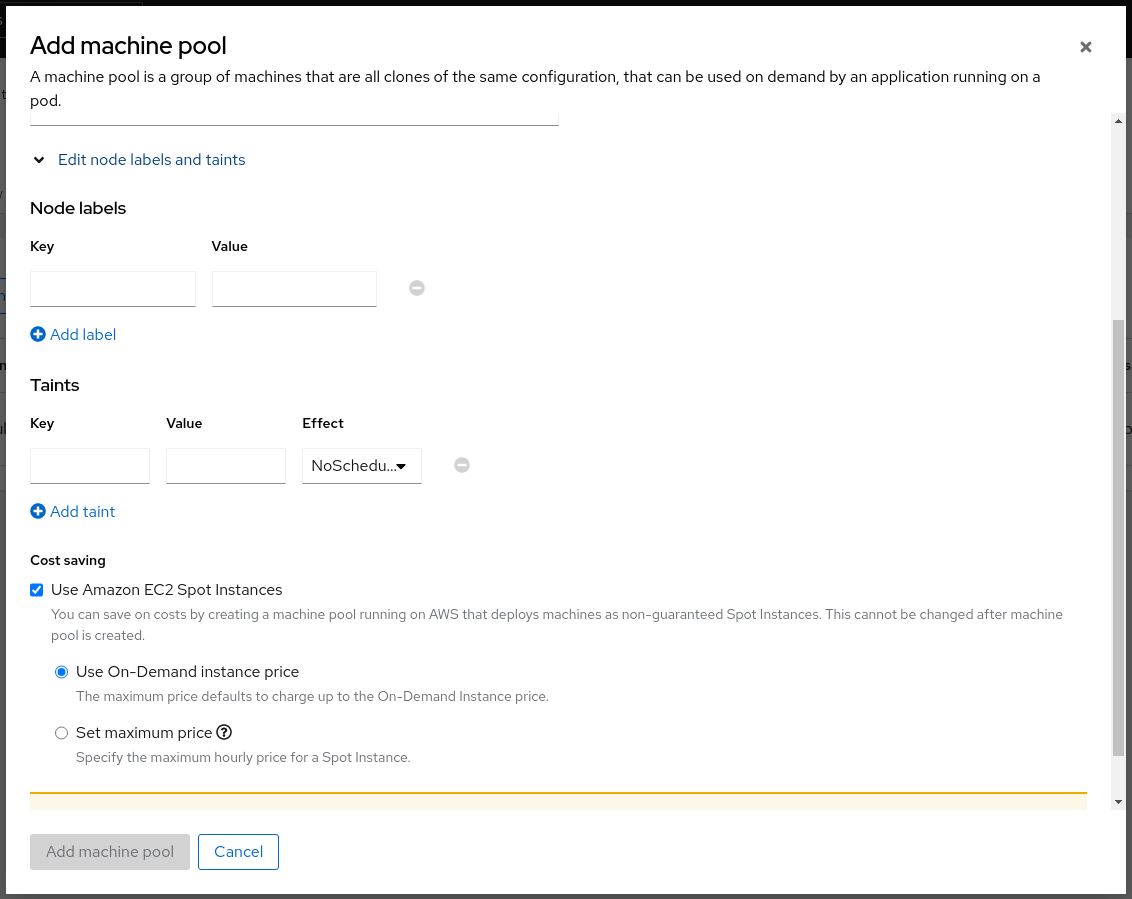The height and width of the screenshot is (899, 1132).
Task: Click the remove icon beside taint row
Action: (462, 465)
